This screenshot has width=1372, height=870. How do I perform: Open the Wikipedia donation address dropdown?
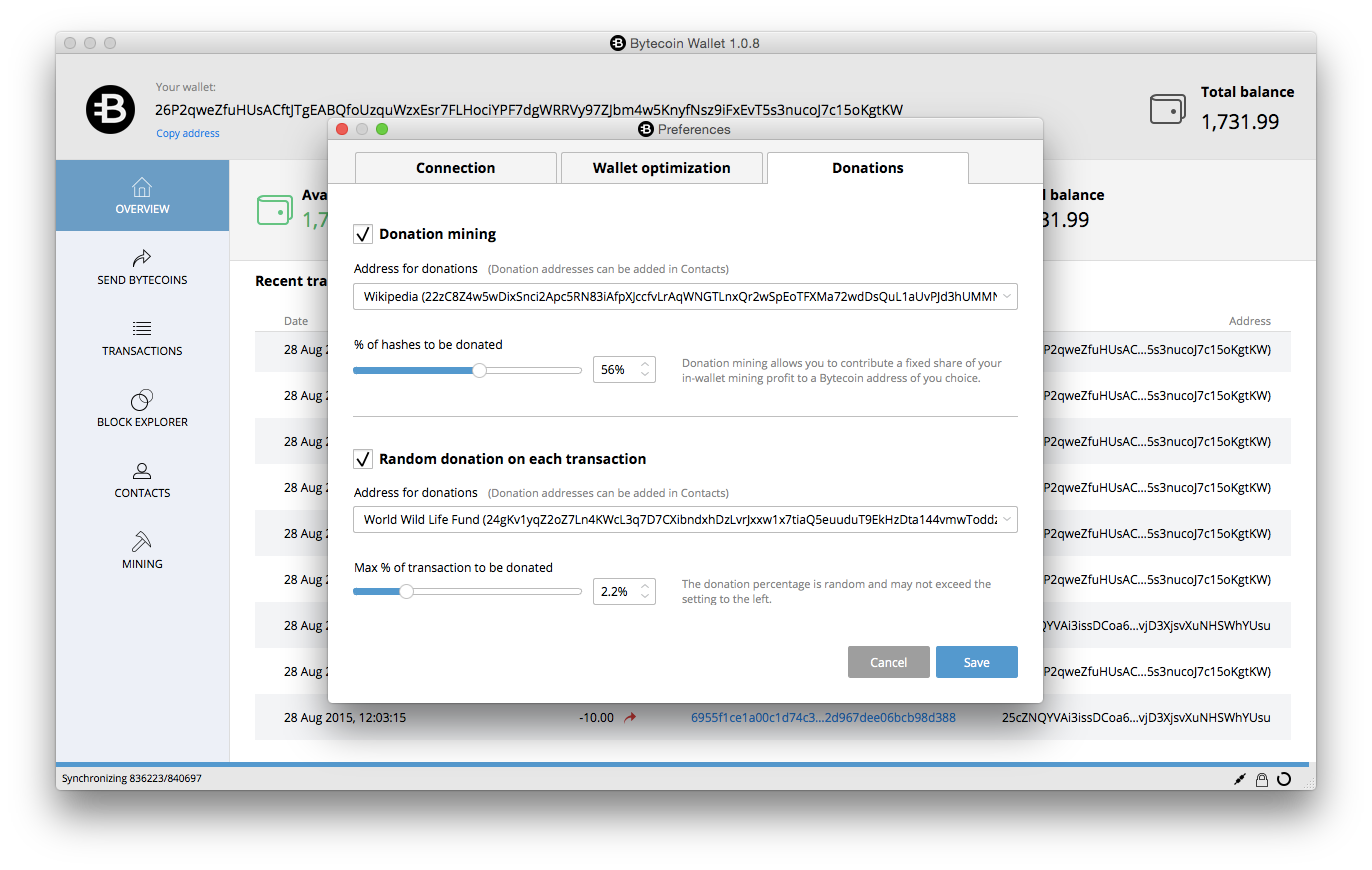coord(685,296)
